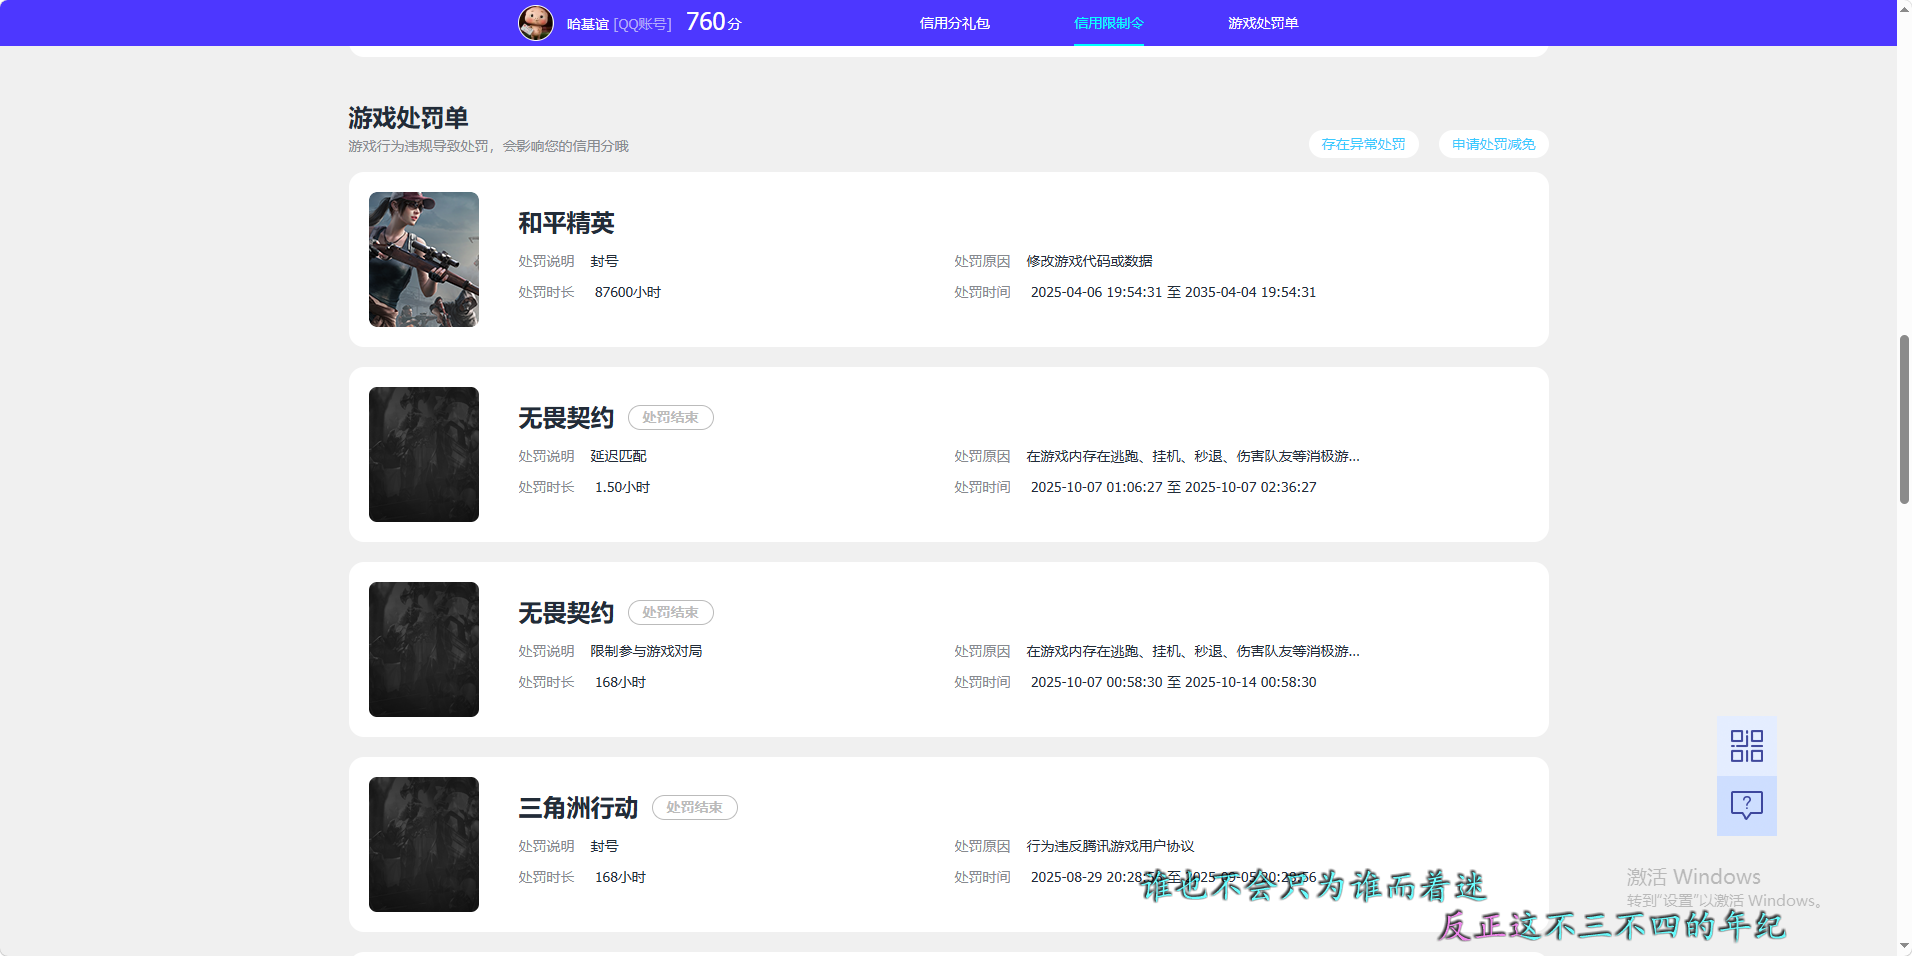Click 处罚结束 badge on 1.50小时 card
The height and width of the screenshot is (956, 1912).
coord(670,418)
